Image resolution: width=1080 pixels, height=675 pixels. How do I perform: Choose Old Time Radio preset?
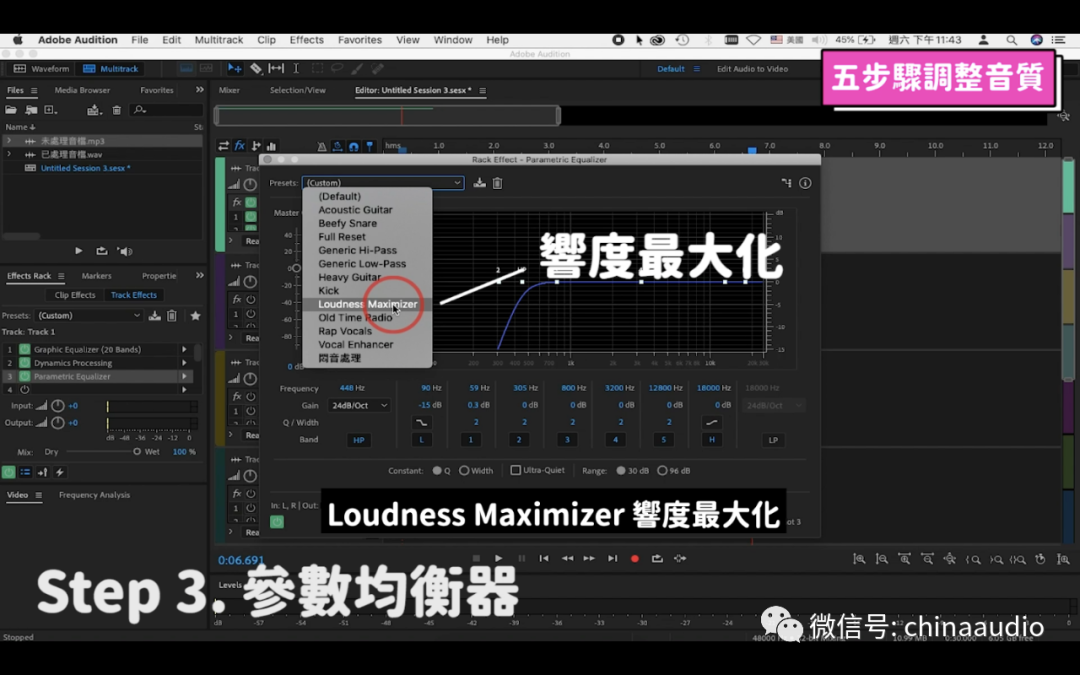coord(367,318)
